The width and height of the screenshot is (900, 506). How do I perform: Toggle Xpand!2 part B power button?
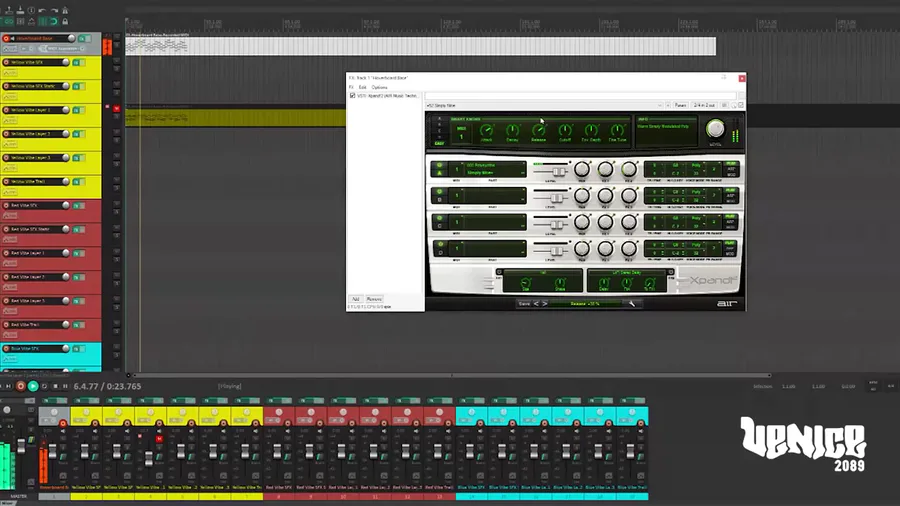pos(440,192)
